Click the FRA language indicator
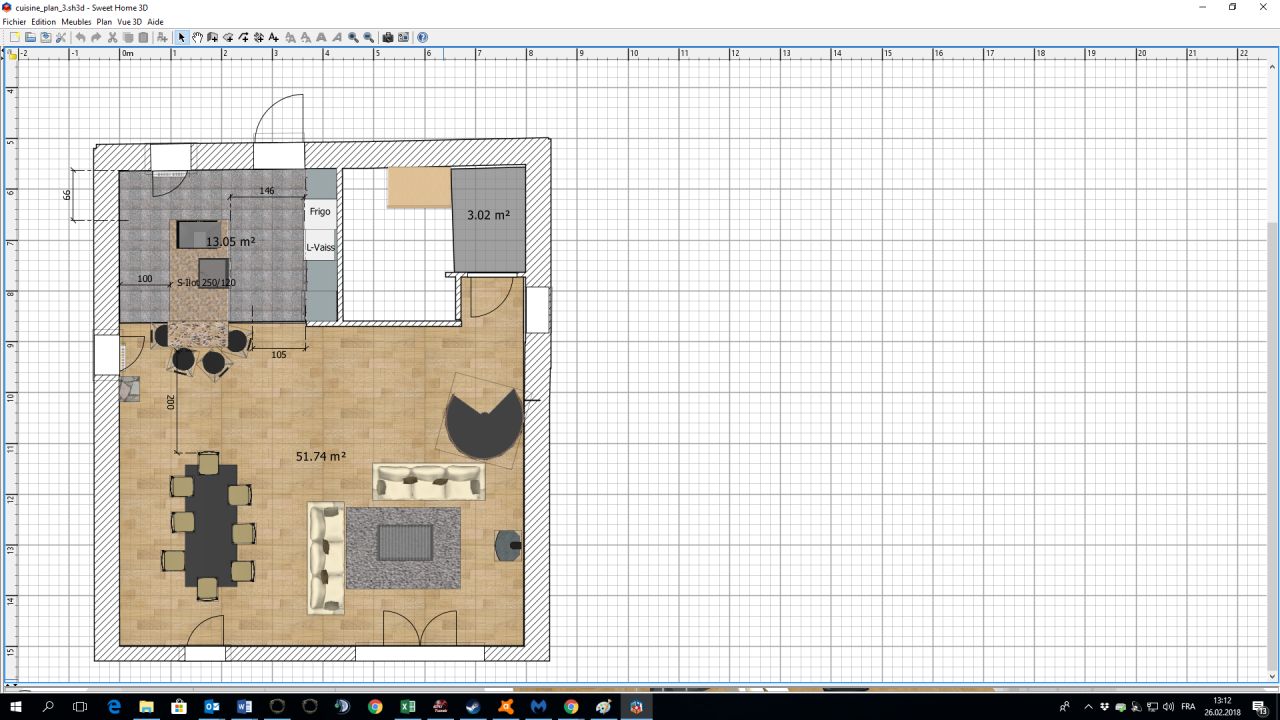1280x720 pixels. 1188,706
